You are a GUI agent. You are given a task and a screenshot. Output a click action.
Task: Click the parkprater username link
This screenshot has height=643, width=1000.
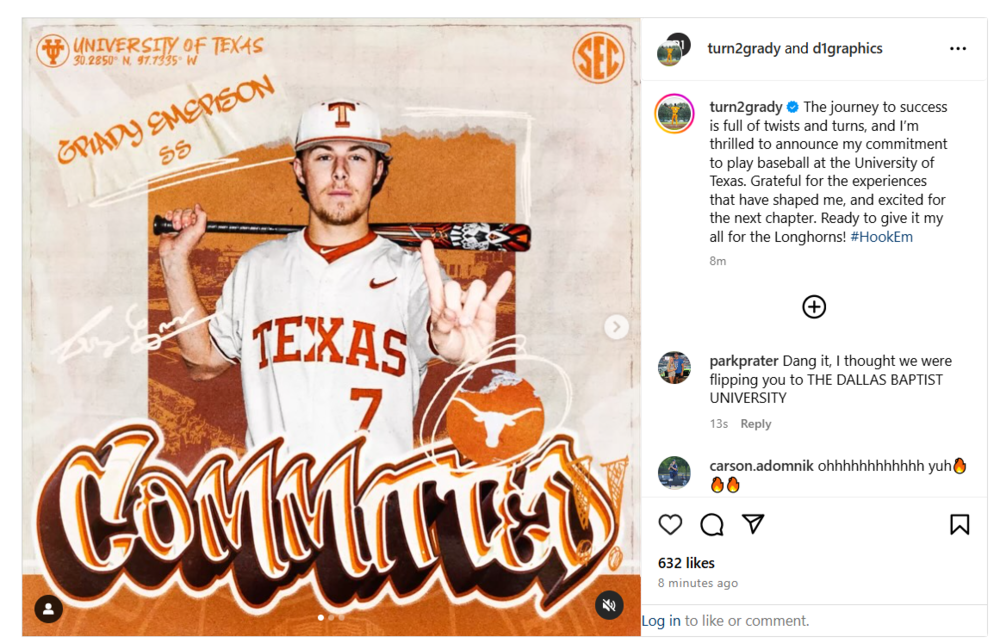[744, 361]
